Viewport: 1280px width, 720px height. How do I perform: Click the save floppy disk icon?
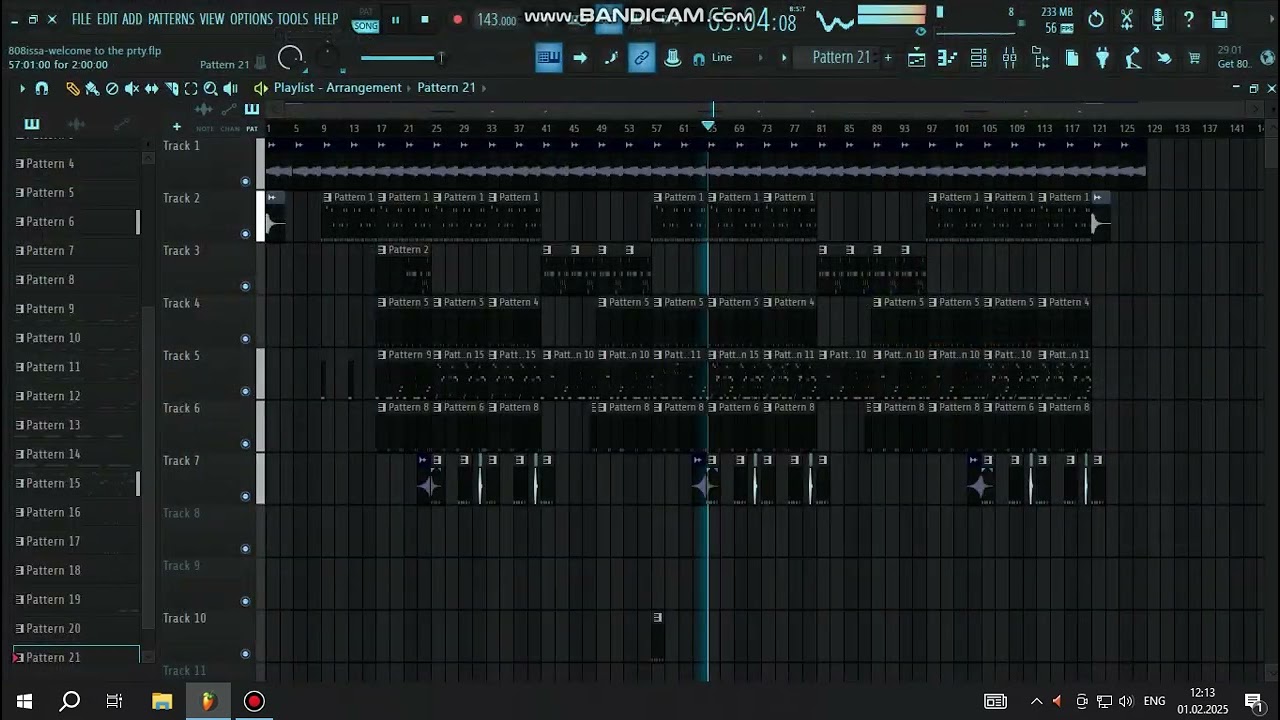point(1219,19)
